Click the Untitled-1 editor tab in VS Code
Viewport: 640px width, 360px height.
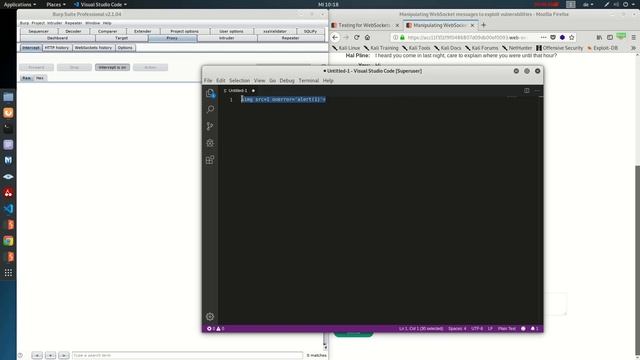[x=238, y=91]
